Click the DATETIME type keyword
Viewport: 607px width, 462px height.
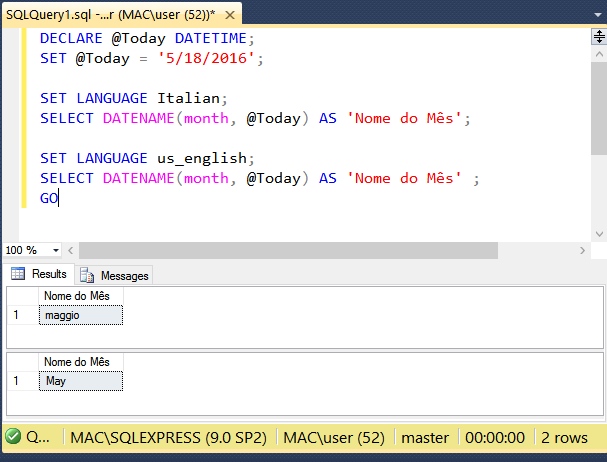tap(211, 38)
